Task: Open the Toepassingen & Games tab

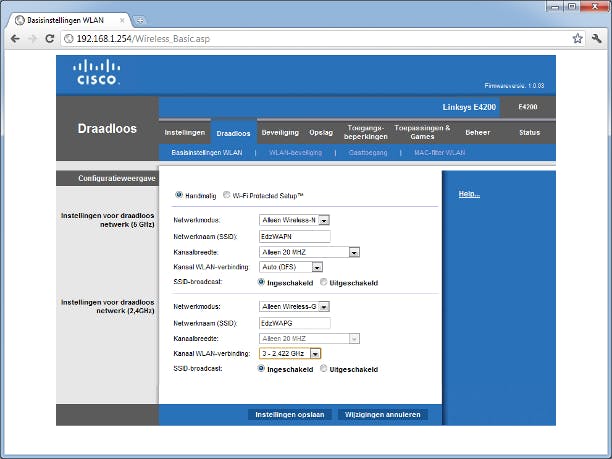Action: pos(422,132)
